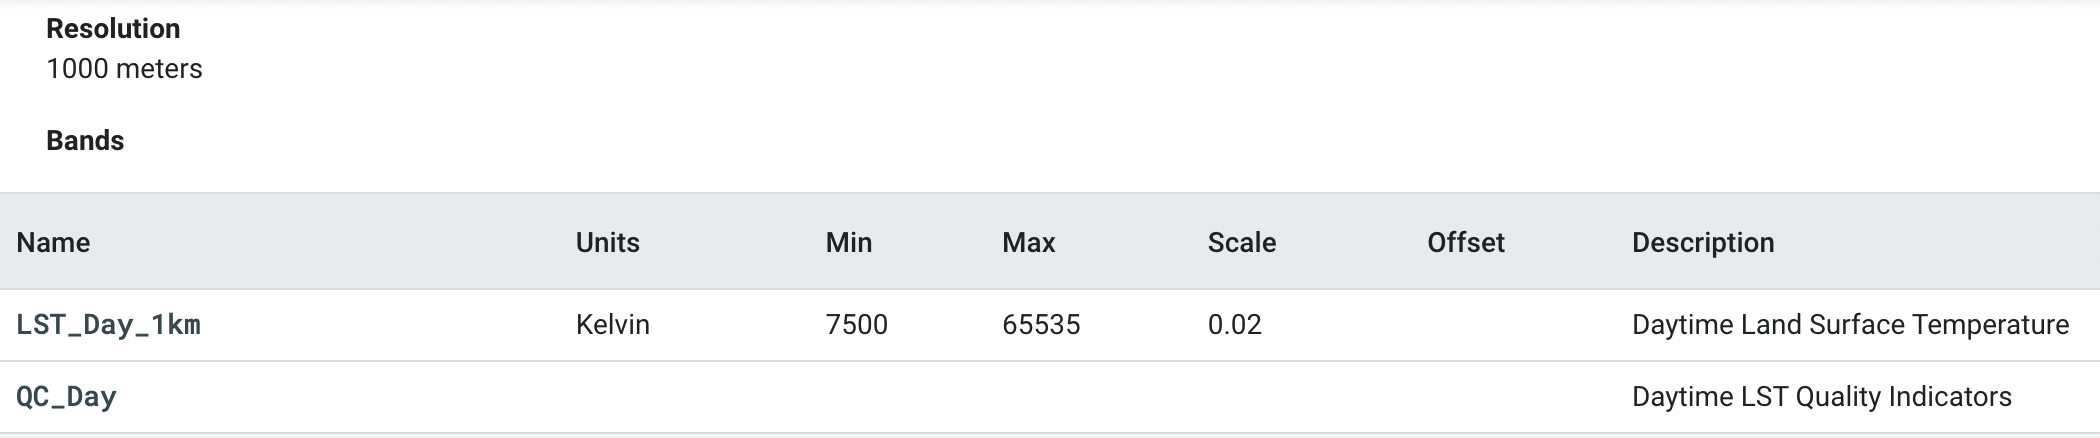Image resolution: width=2100 pixels, height=438 pixels.
Task: Click the 7500 minimum value cell
Action: [856, 325]
